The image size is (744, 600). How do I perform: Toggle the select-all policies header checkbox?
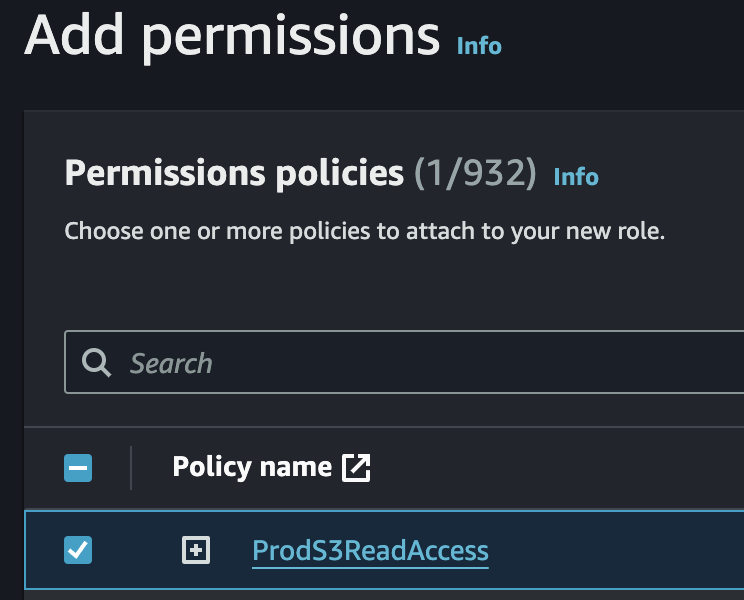click(x=78, y=467)
